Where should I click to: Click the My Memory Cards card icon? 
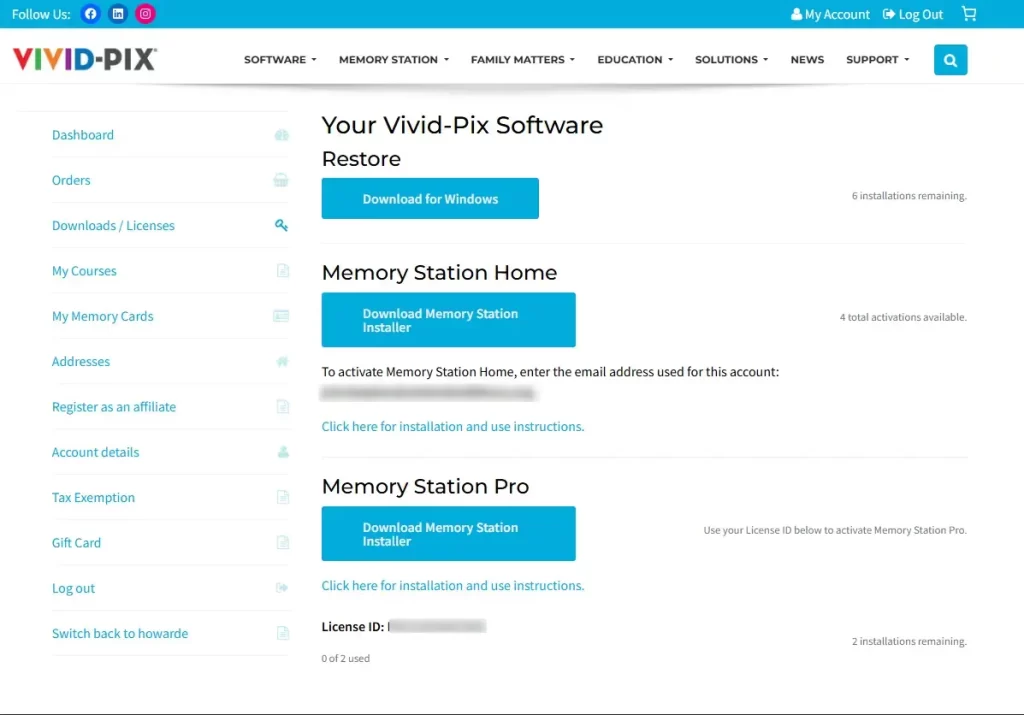pyautogui.click(x=281, y=316)
